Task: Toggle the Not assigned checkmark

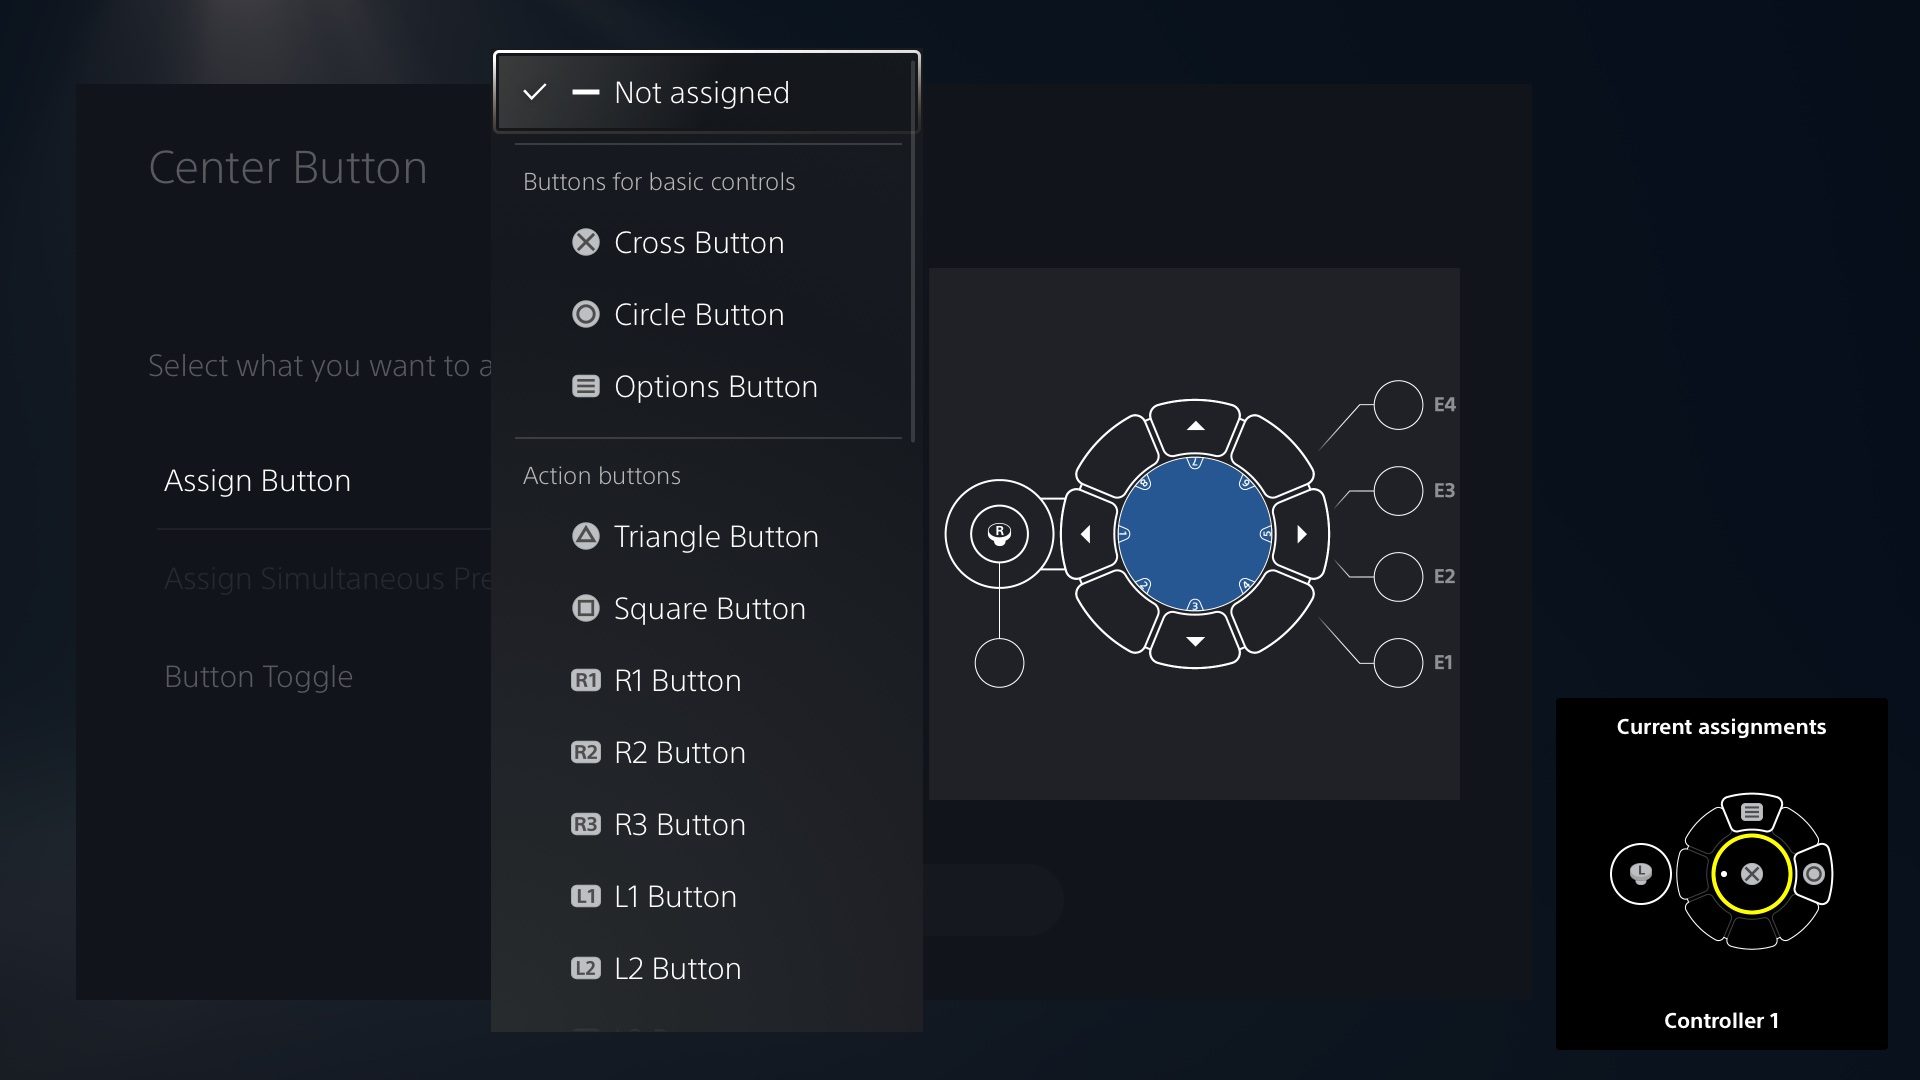Action: pyautogui.click(x=534, y=92)
